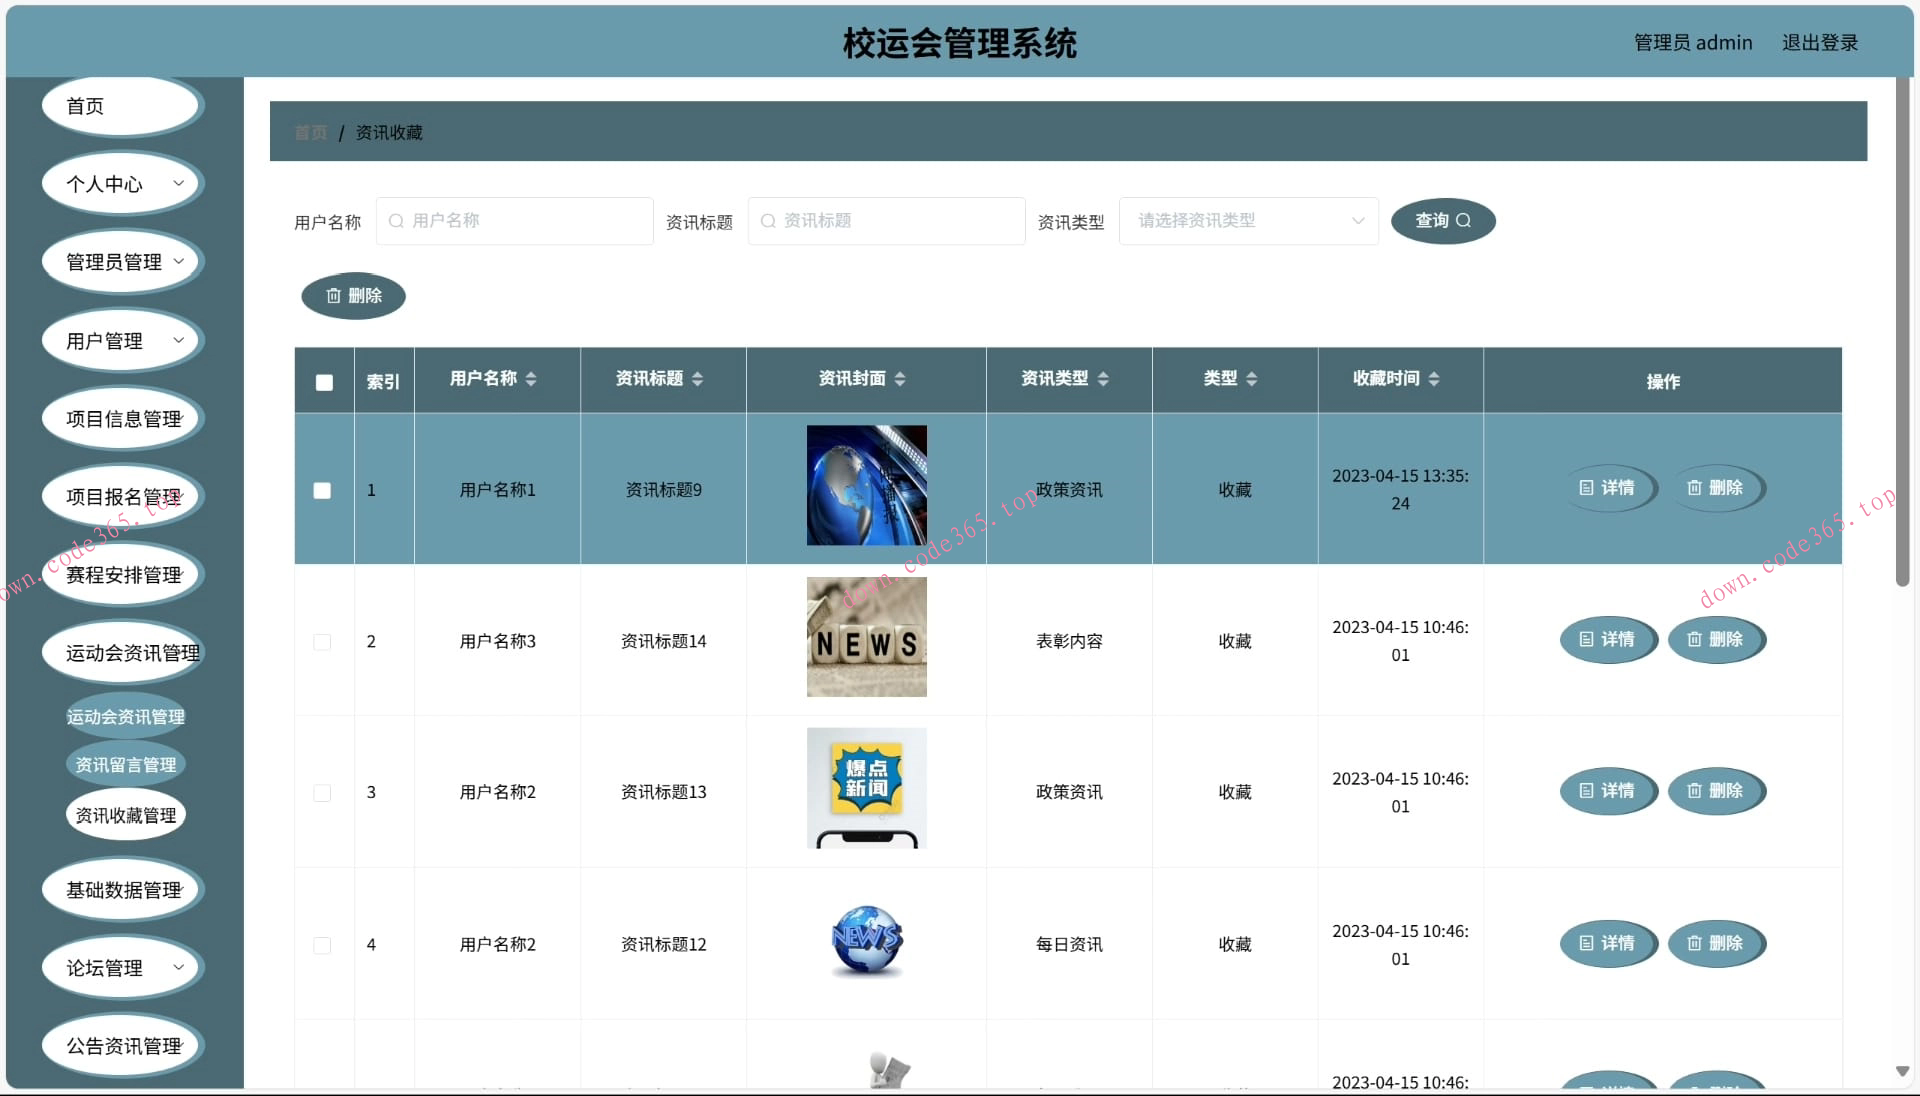1920x1096 pixels.
Task: Sort the 资讯类型 column using its arrows
Action: [x=1104, y=379]
